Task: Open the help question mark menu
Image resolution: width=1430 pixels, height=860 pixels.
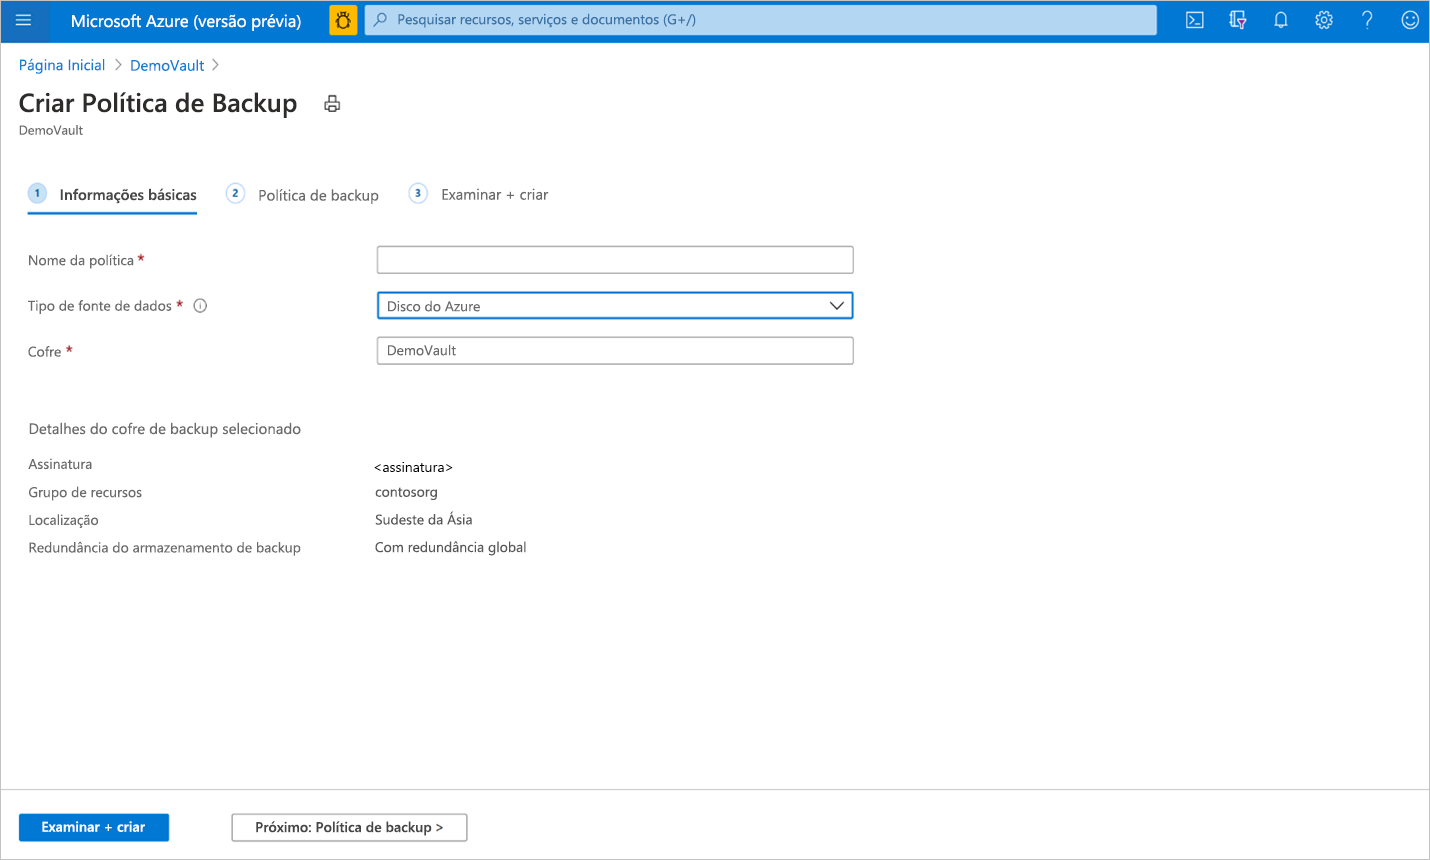Action: 1367,20
